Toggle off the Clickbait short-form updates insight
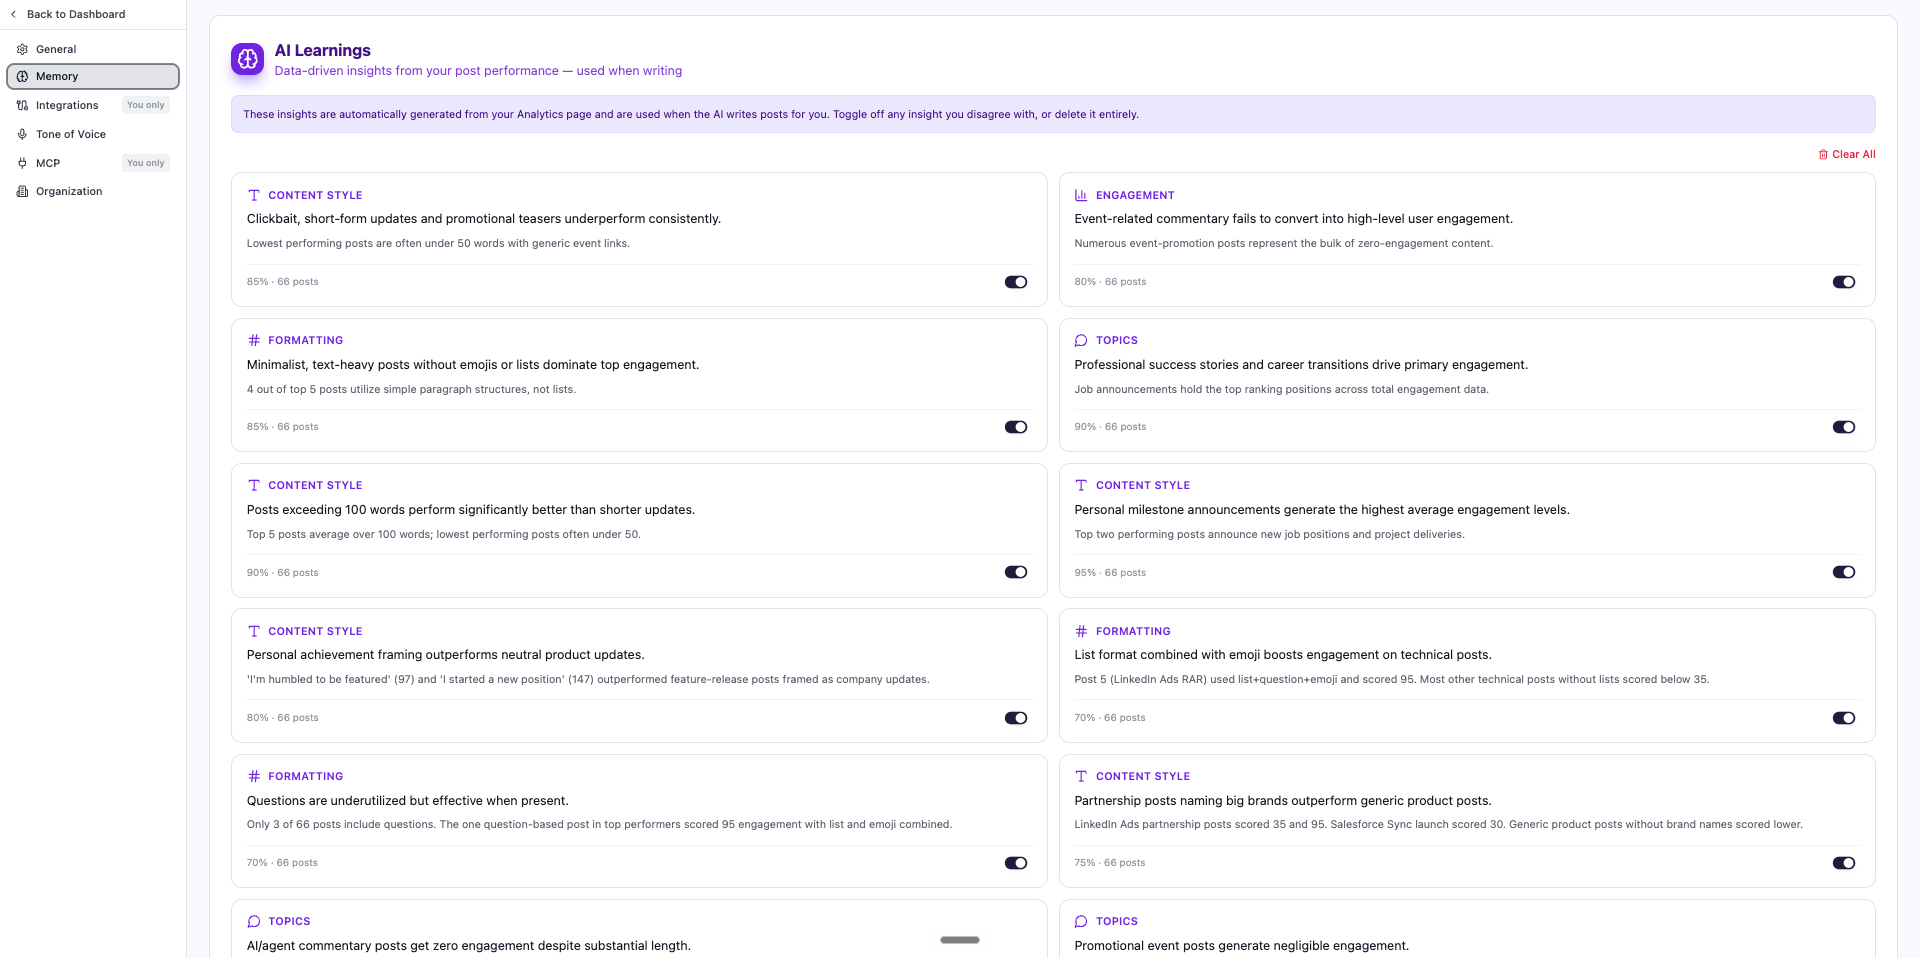 click(1016, 282)
